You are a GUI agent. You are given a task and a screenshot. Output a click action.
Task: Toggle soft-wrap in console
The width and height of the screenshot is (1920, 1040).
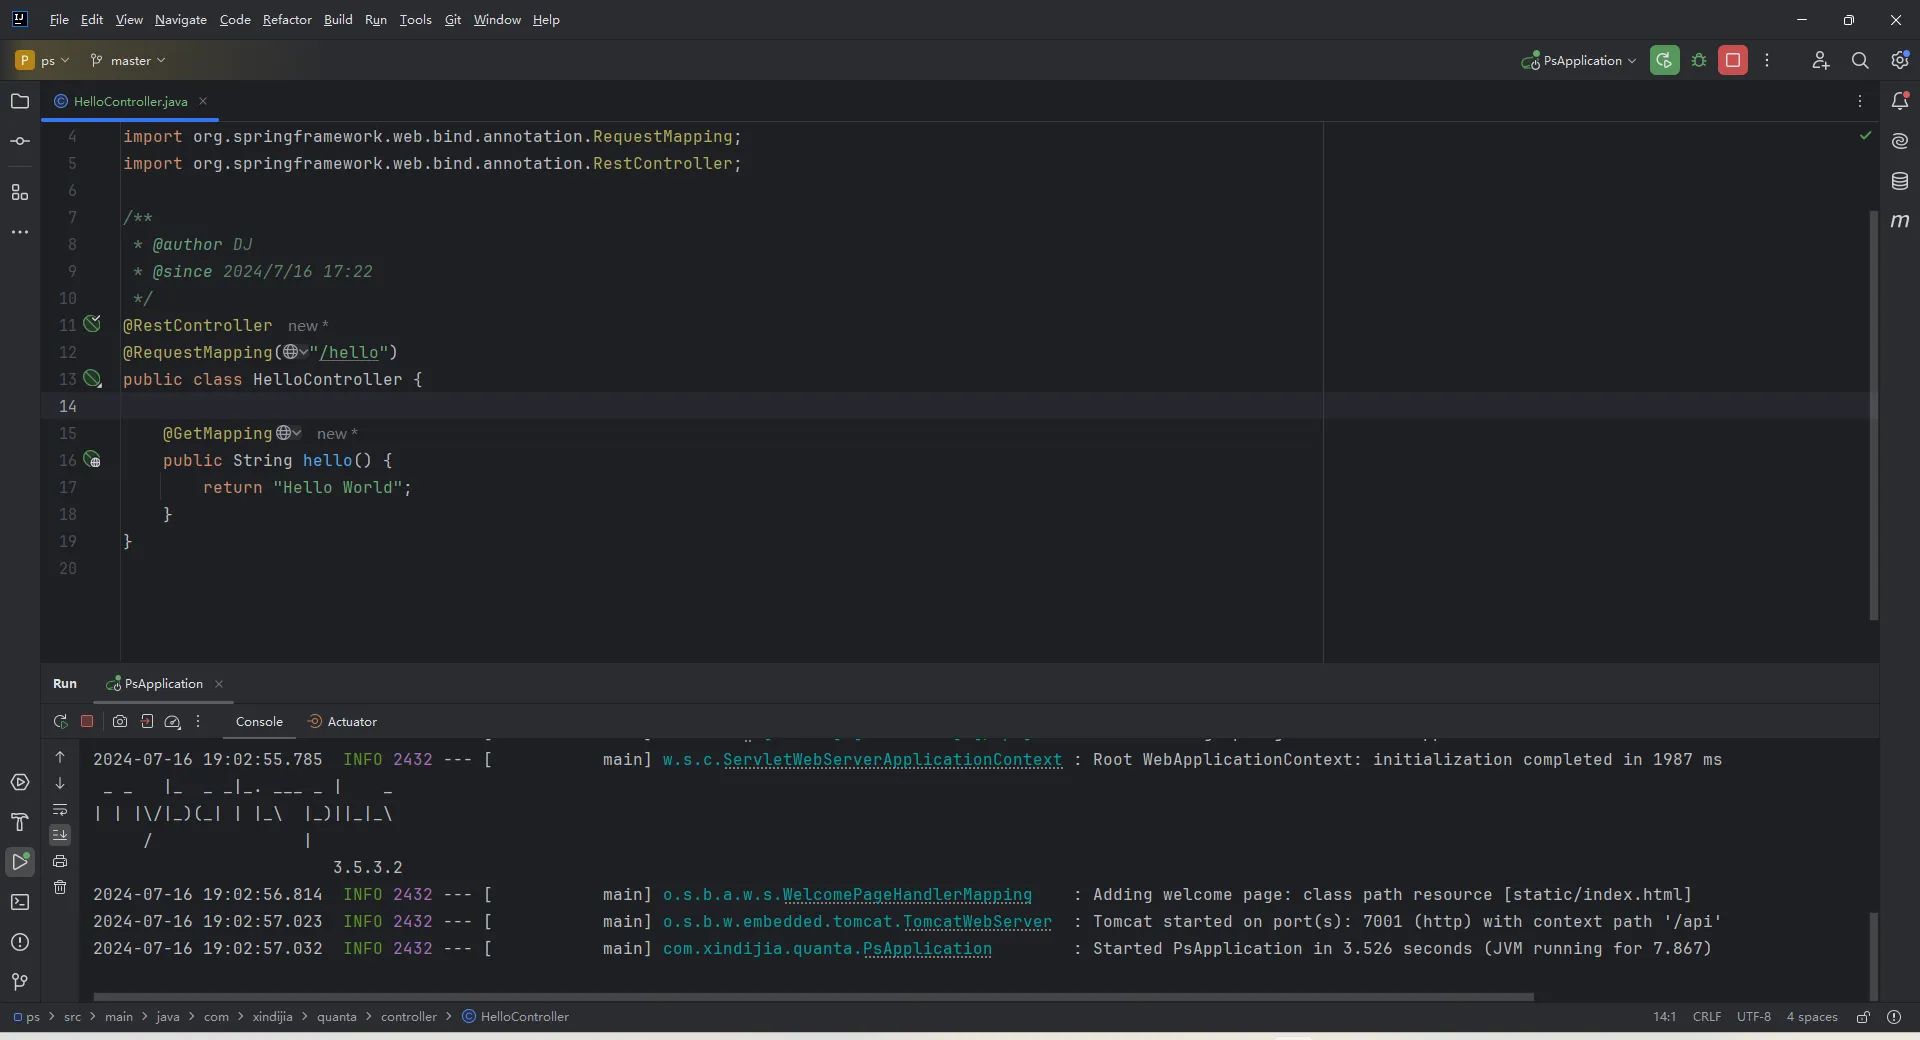[60, 809]
